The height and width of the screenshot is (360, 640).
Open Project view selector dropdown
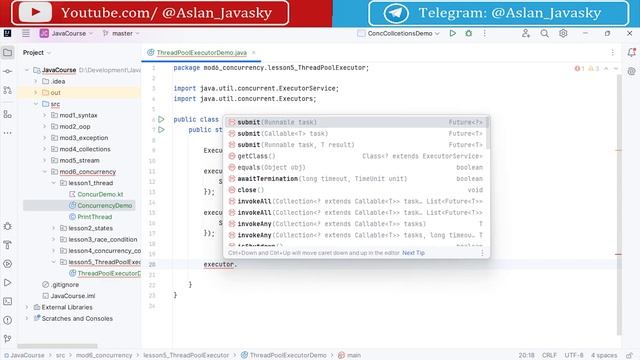[37, 53]
